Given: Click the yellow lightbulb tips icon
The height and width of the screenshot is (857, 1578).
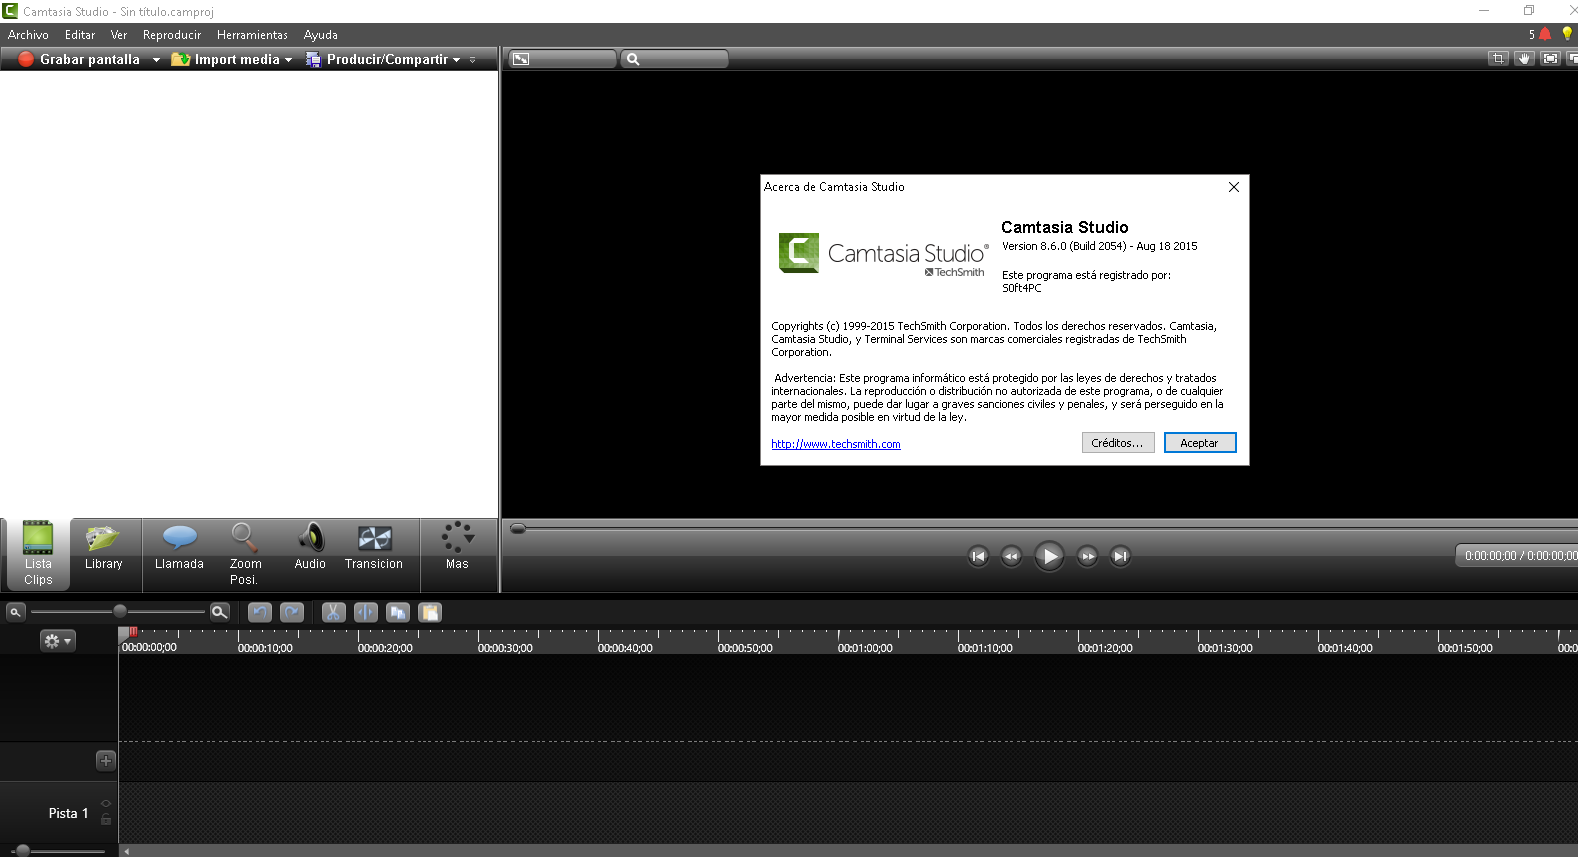Looking at the screenshot, I should tap(1567, 34).
